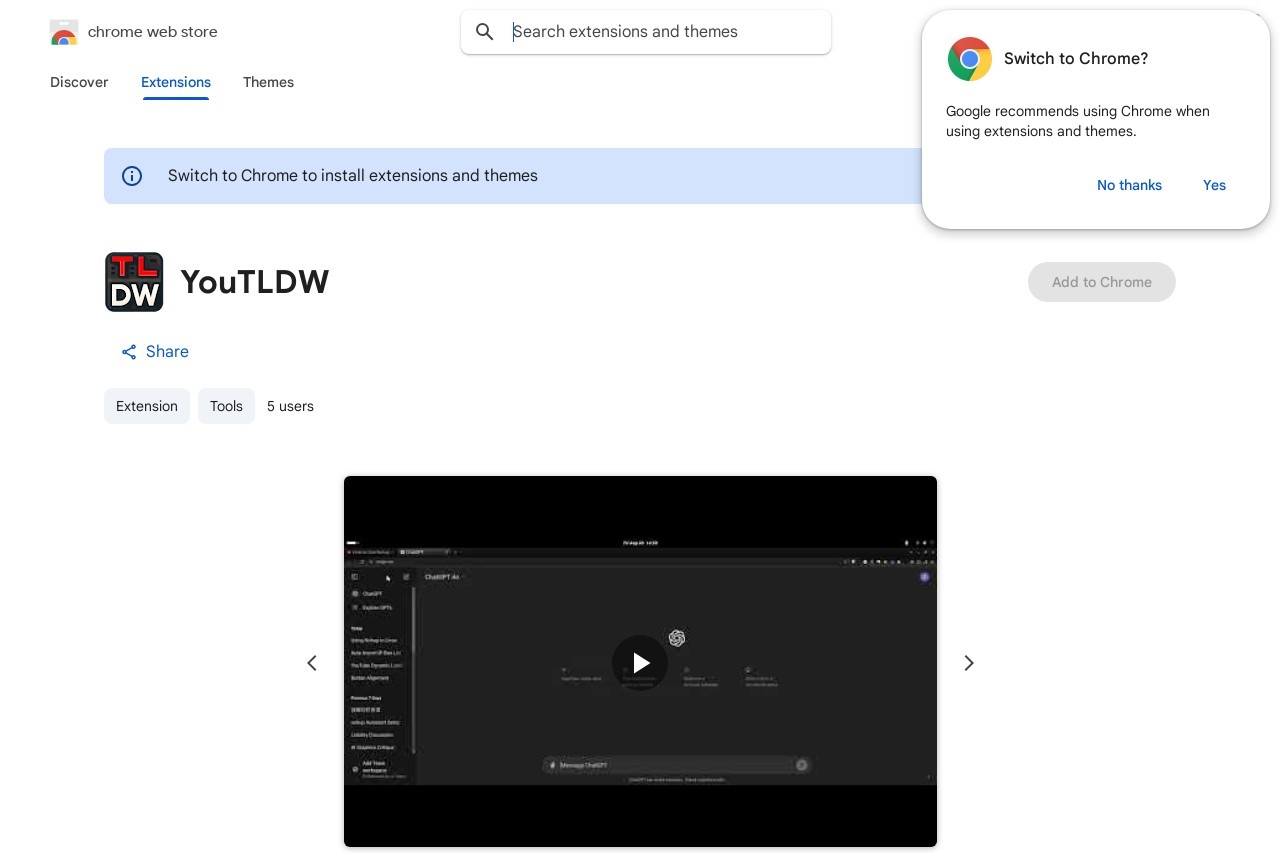
Task: Click the YouTLDW extension icon
Action: (x=134, y=282)
